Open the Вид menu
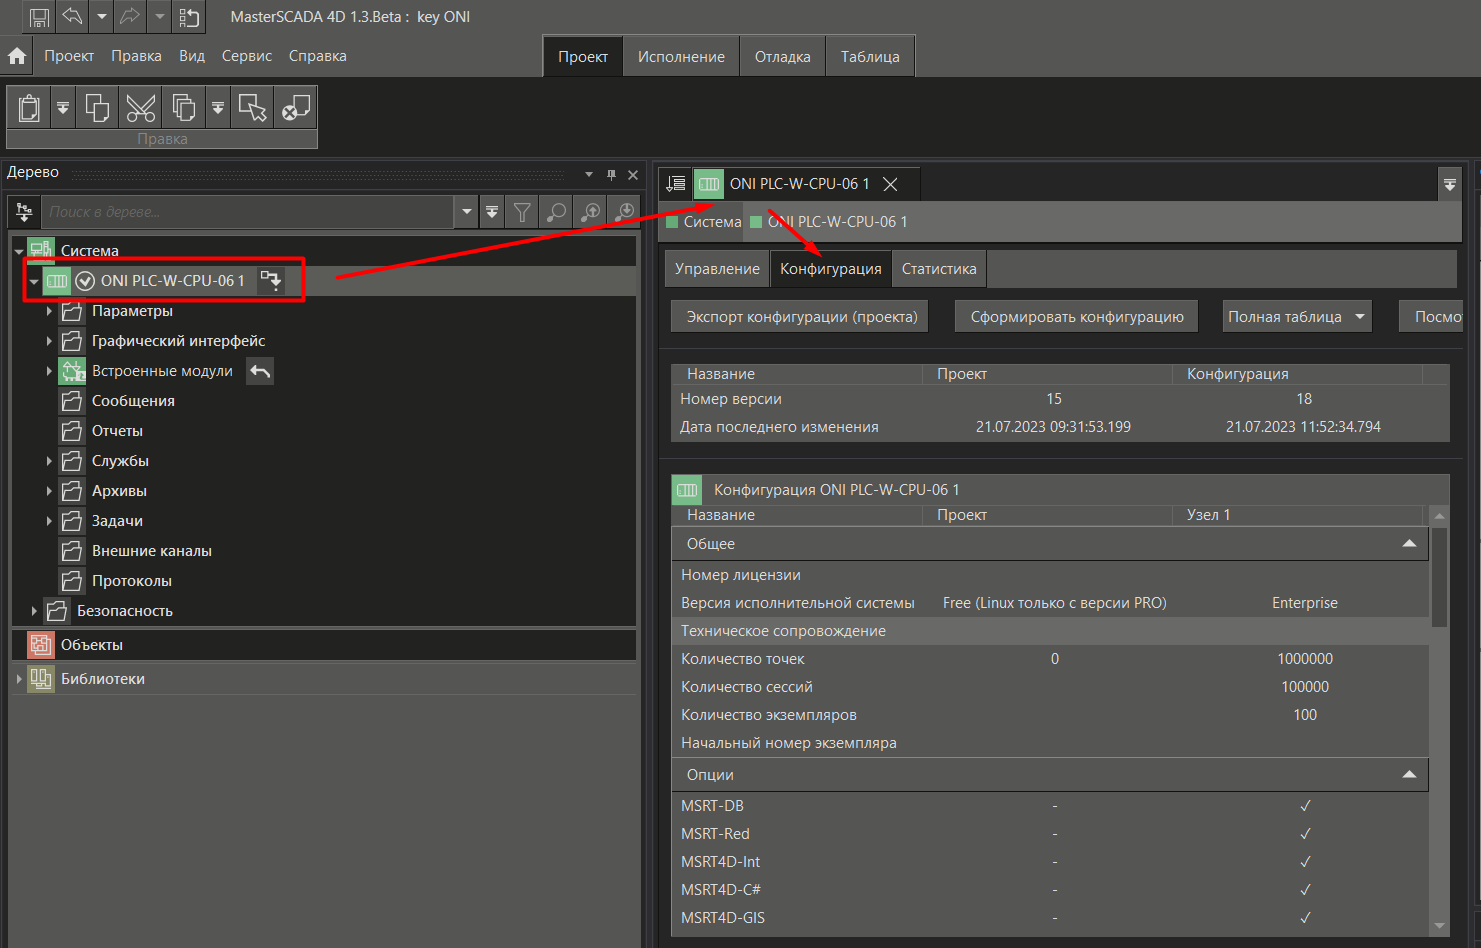 coord(192,56)
